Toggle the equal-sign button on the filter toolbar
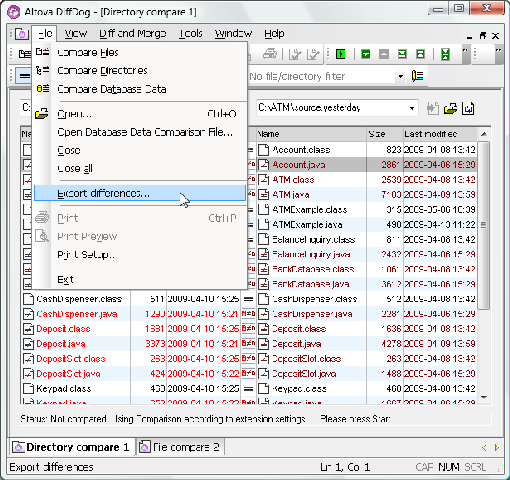The width and height of the screenshot is (510, 480). click(x=24, y=76)
